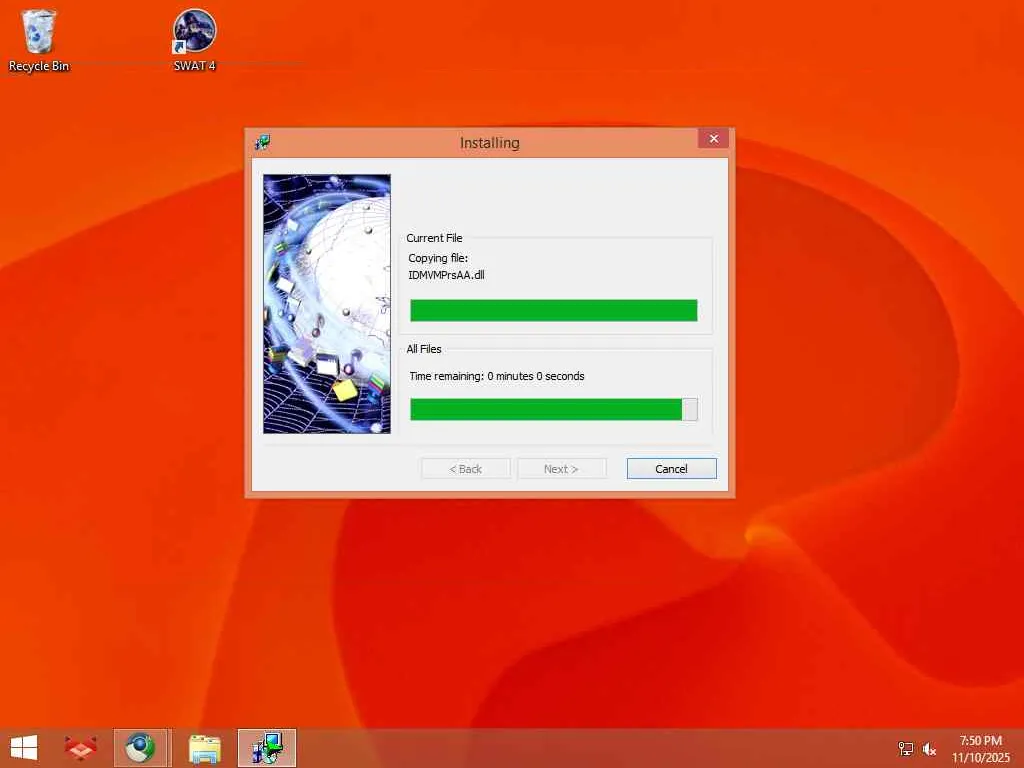1024x768 pixels.
Task: Click the 'Current File' group label
Action: point(434,238)
